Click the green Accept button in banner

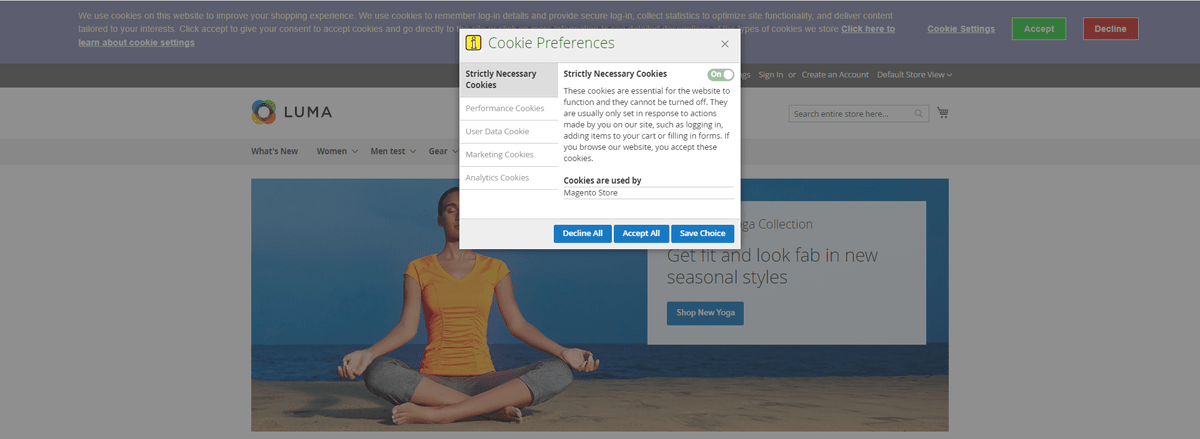pyautogui.click(x=1038, y=29)
